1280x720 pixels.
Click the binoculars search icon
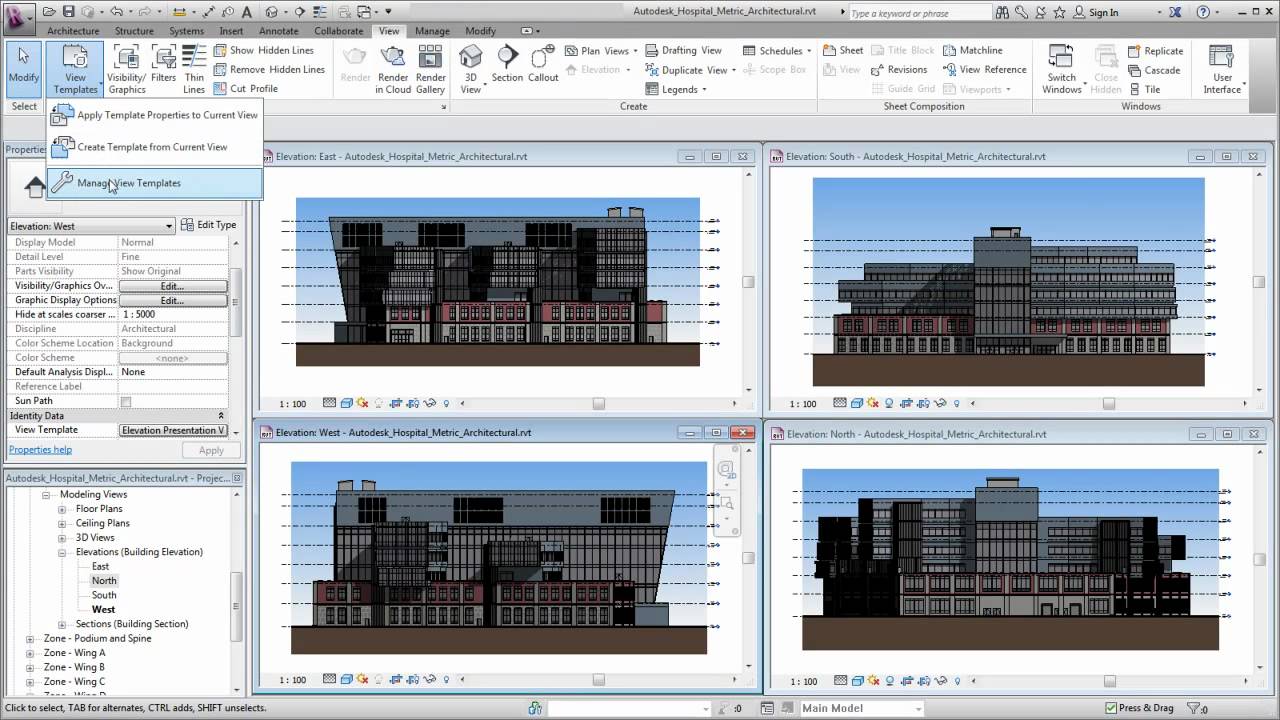[x=1001, y=13]
